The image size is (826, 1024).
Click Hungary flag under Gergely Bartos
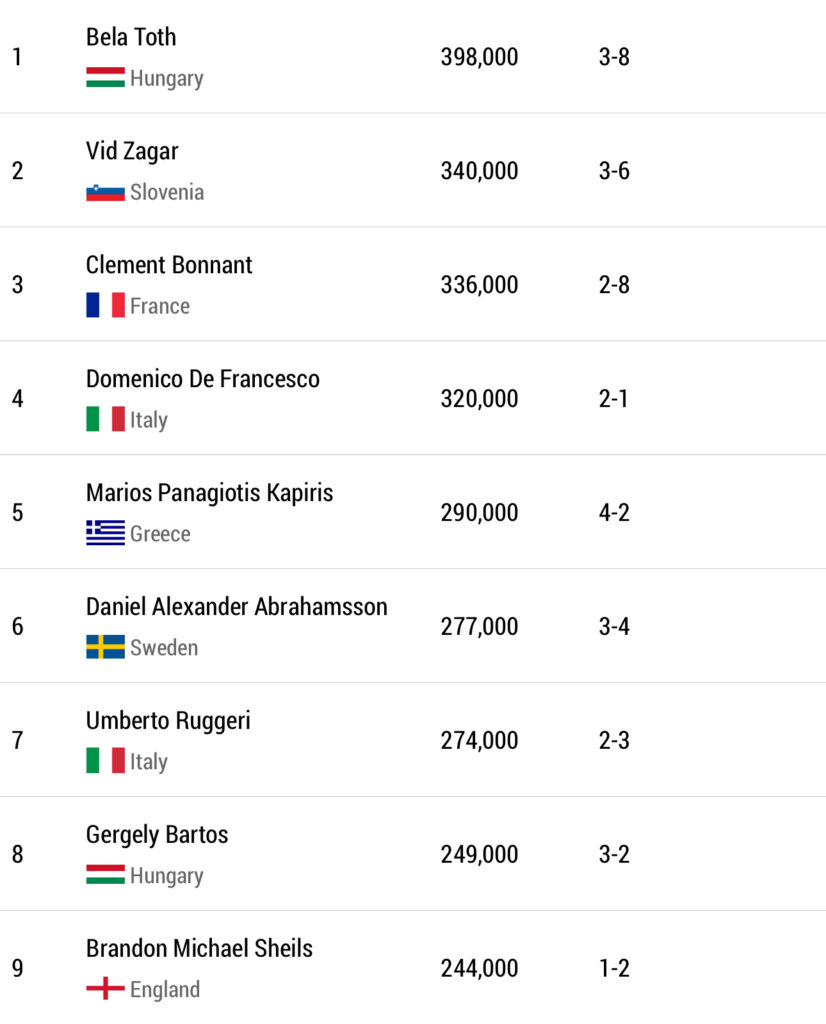pyautogui.click(x=105, y=876)
